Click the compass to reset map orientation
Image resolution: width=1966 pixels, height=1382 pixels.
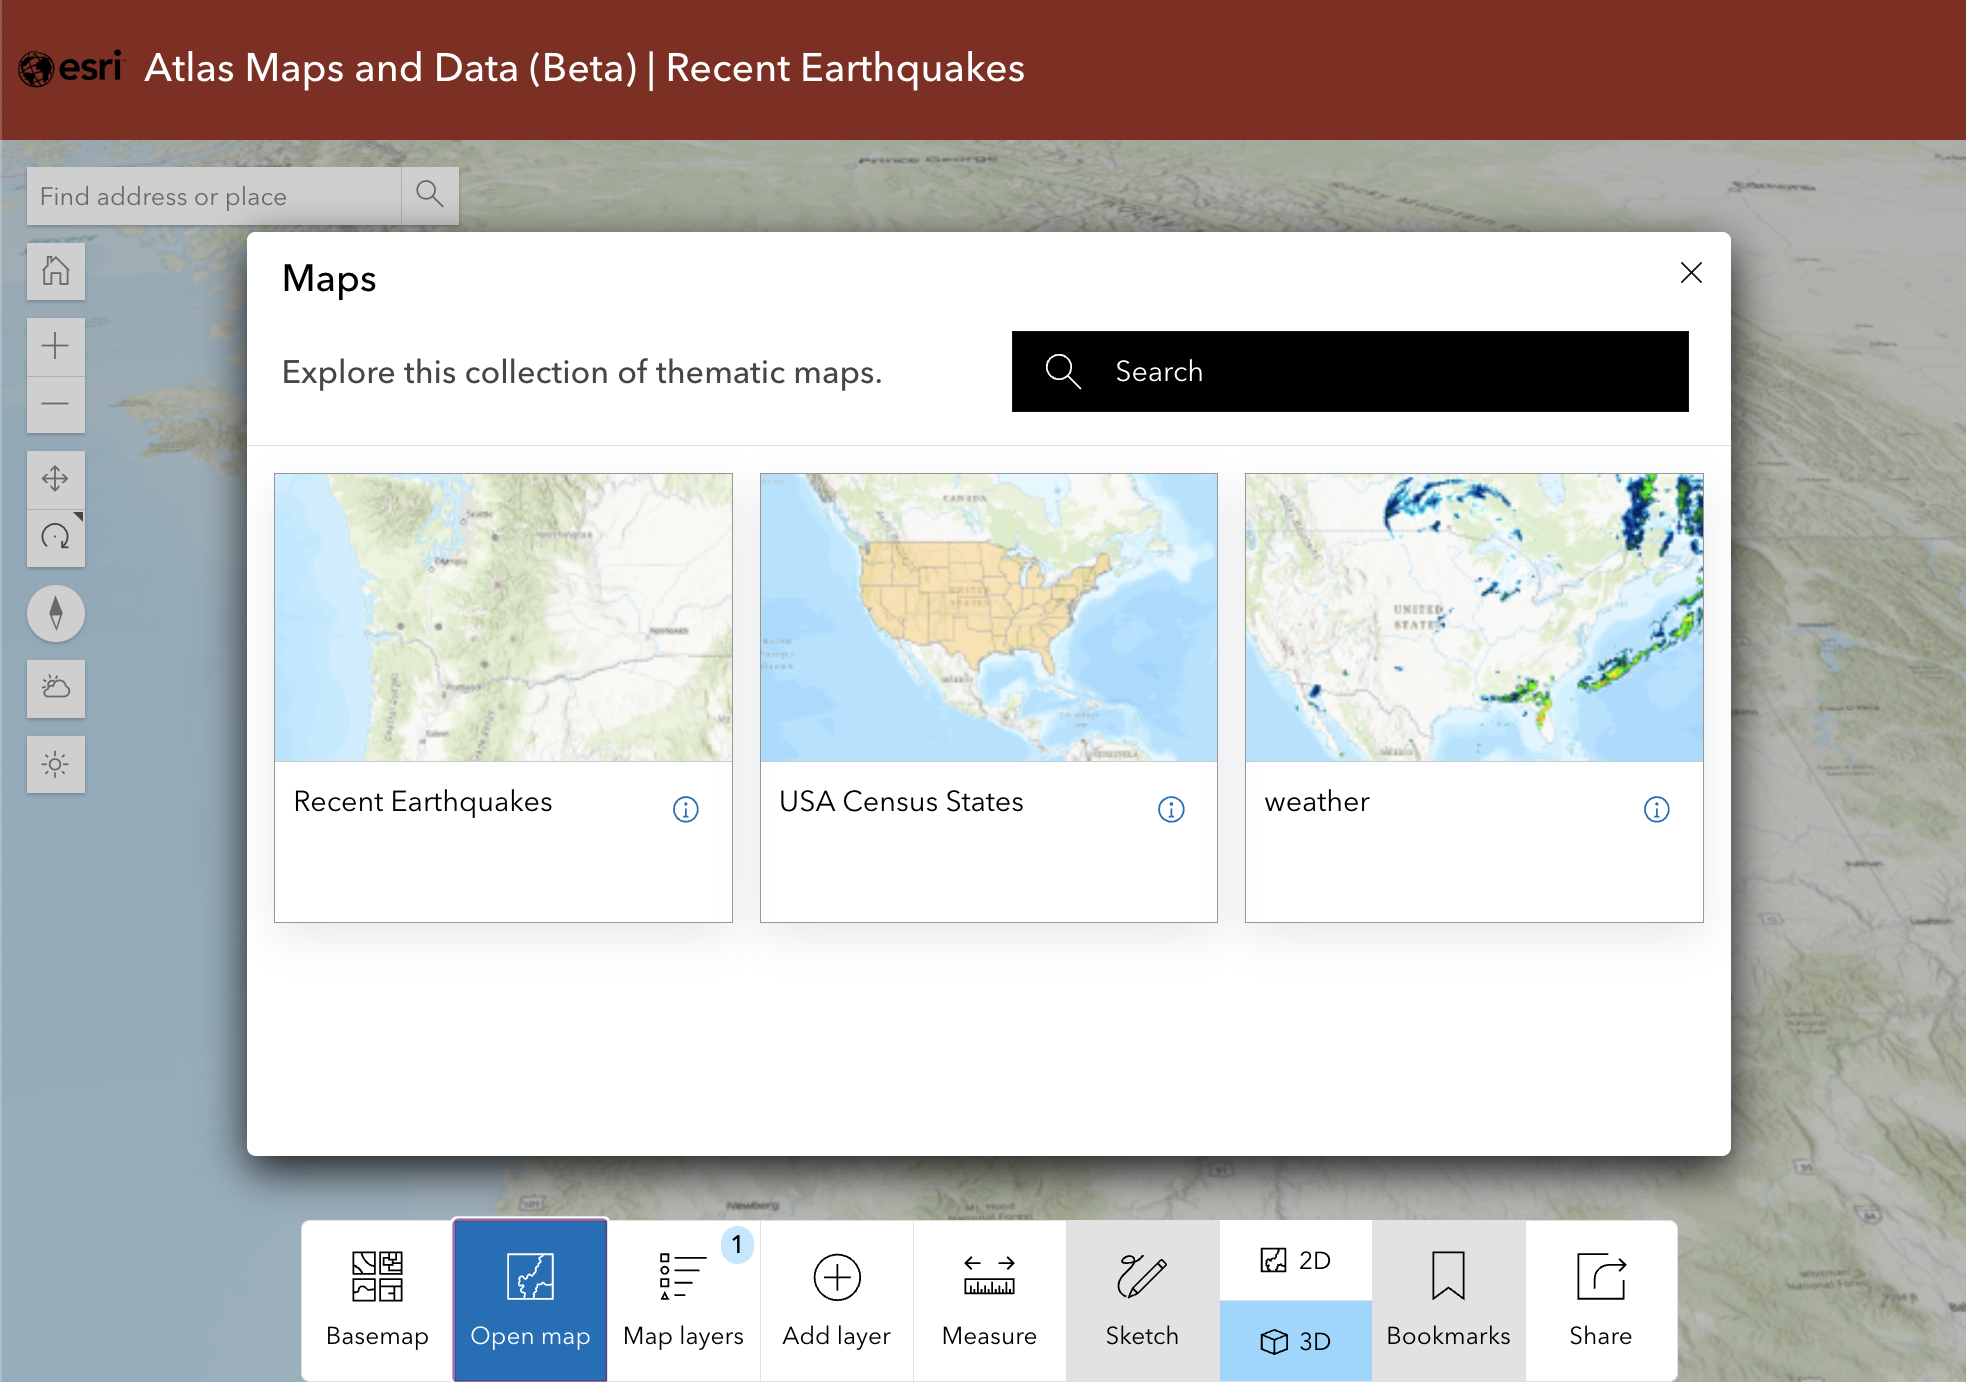point(56,613)
